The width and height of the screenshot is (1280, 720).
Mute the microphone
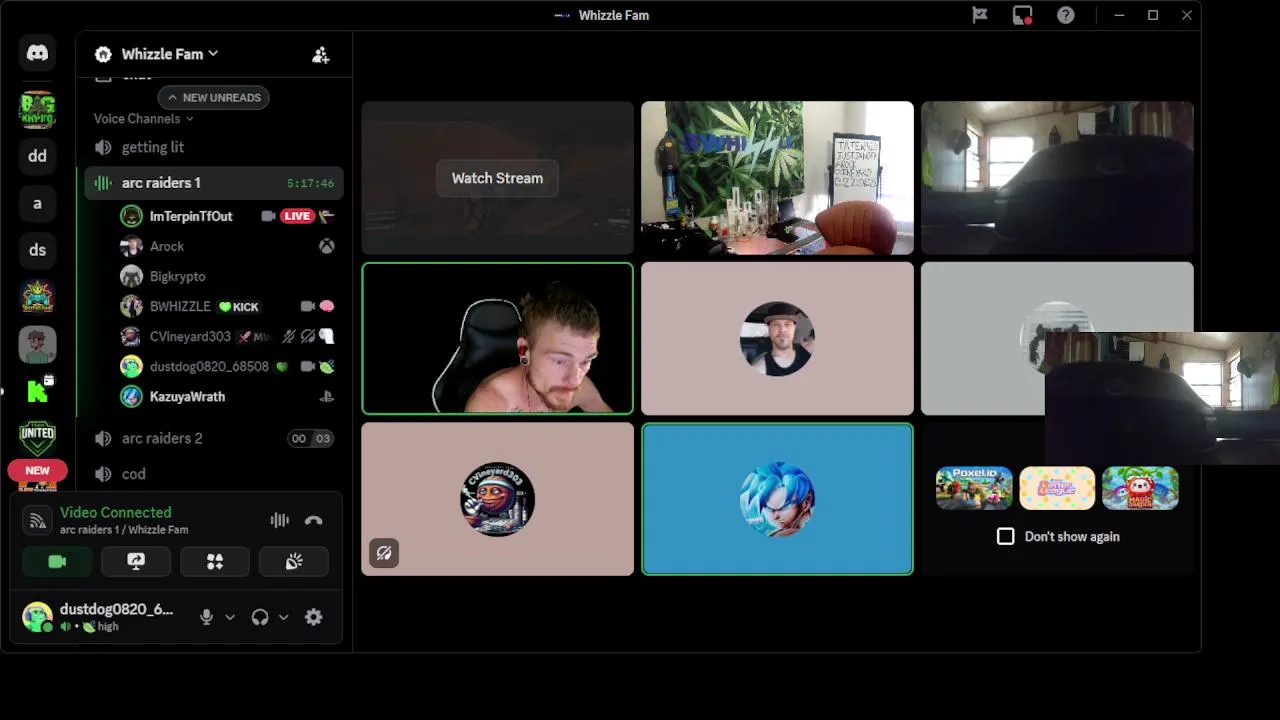[x=206, y=617]
